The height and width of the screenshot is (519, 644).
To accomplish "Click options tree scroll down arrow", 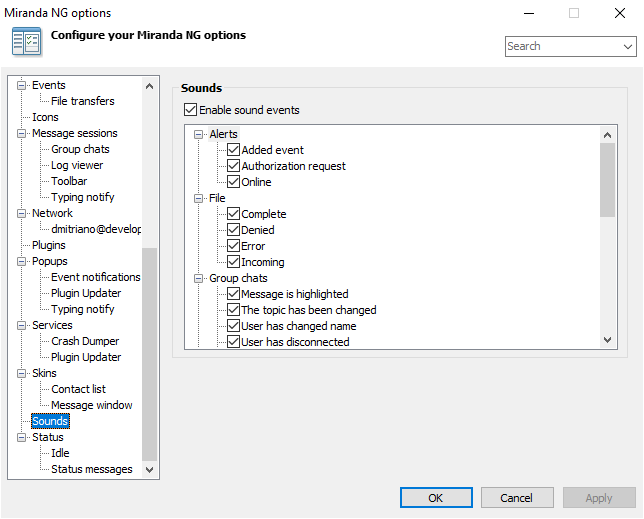I will pos(150,470).
